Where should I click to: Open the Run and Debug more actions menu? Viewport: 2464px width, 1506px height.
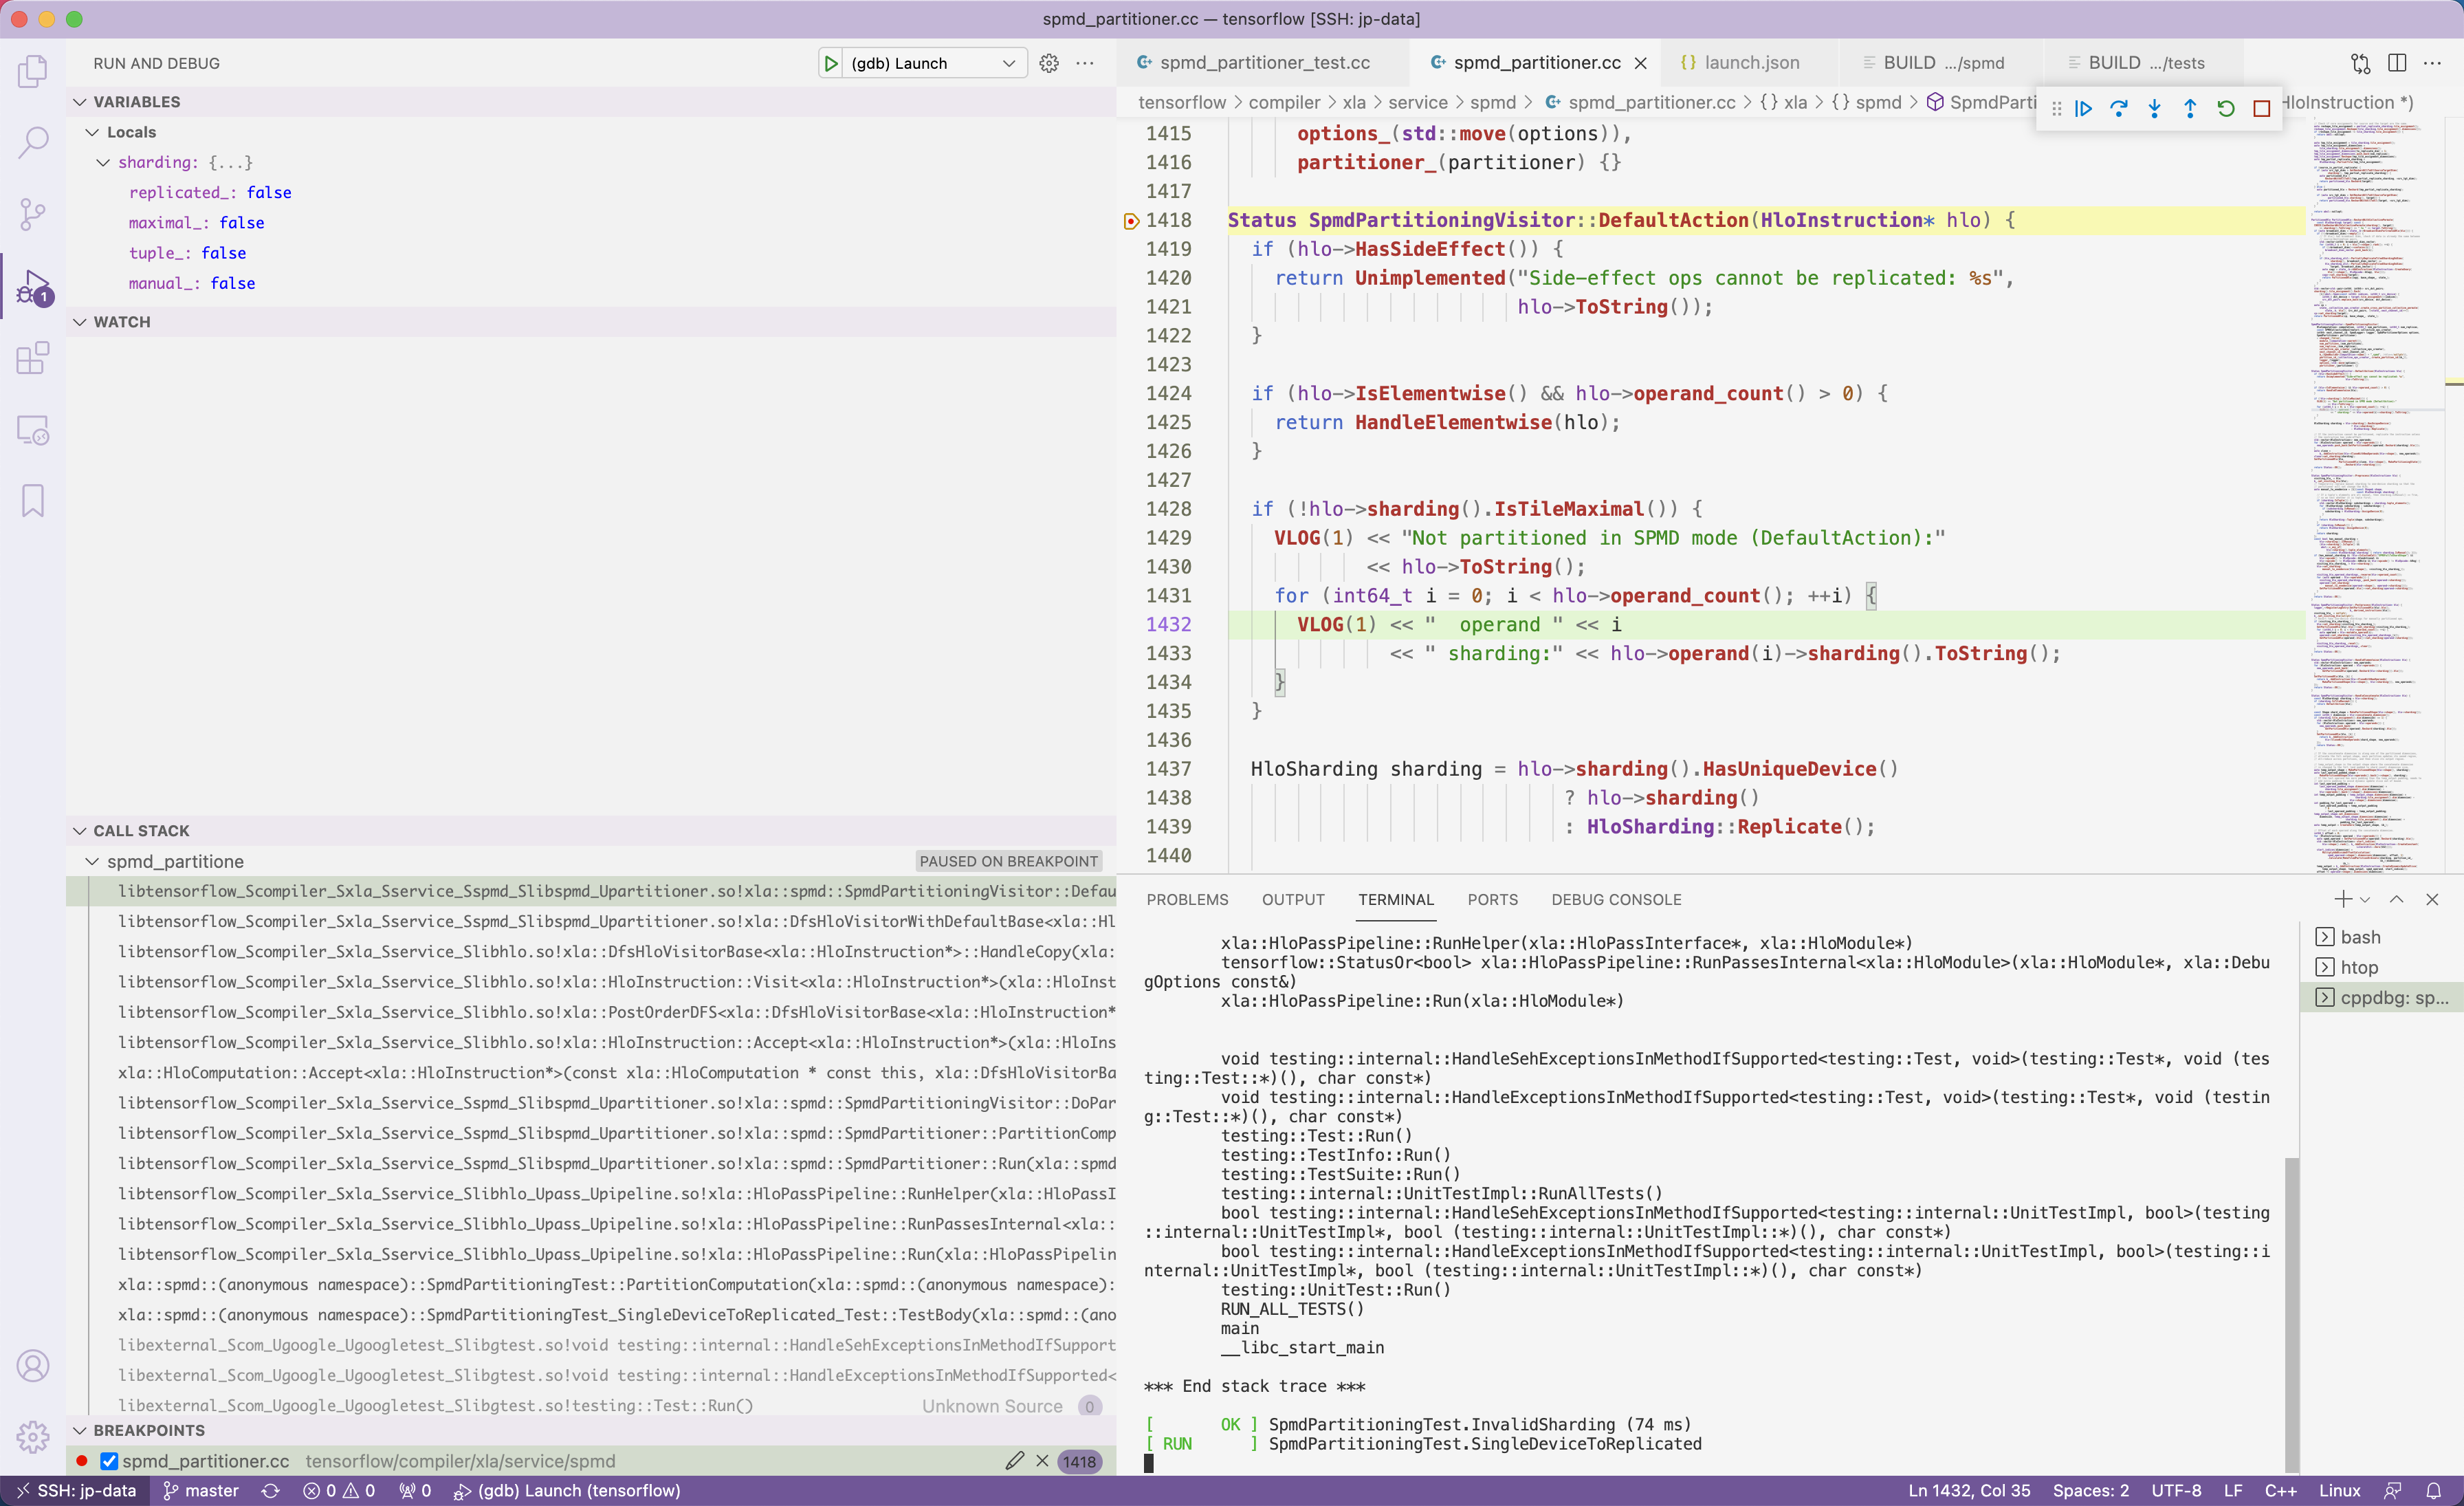click(1084, 63)
